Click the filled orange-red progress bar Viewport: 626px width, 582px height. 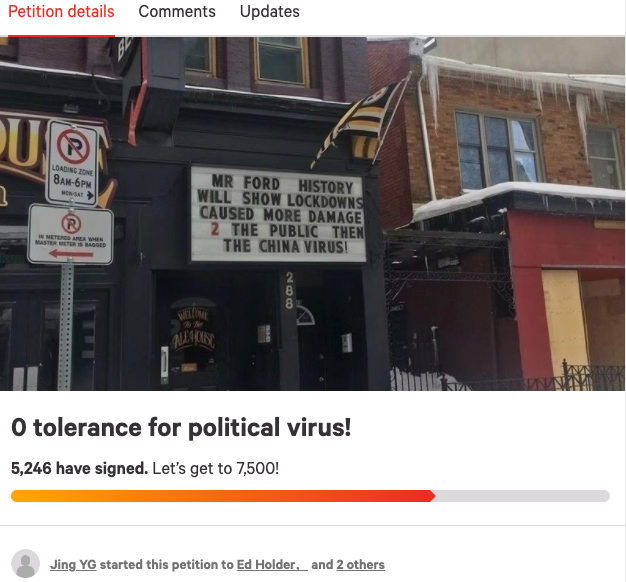point(223,496)
